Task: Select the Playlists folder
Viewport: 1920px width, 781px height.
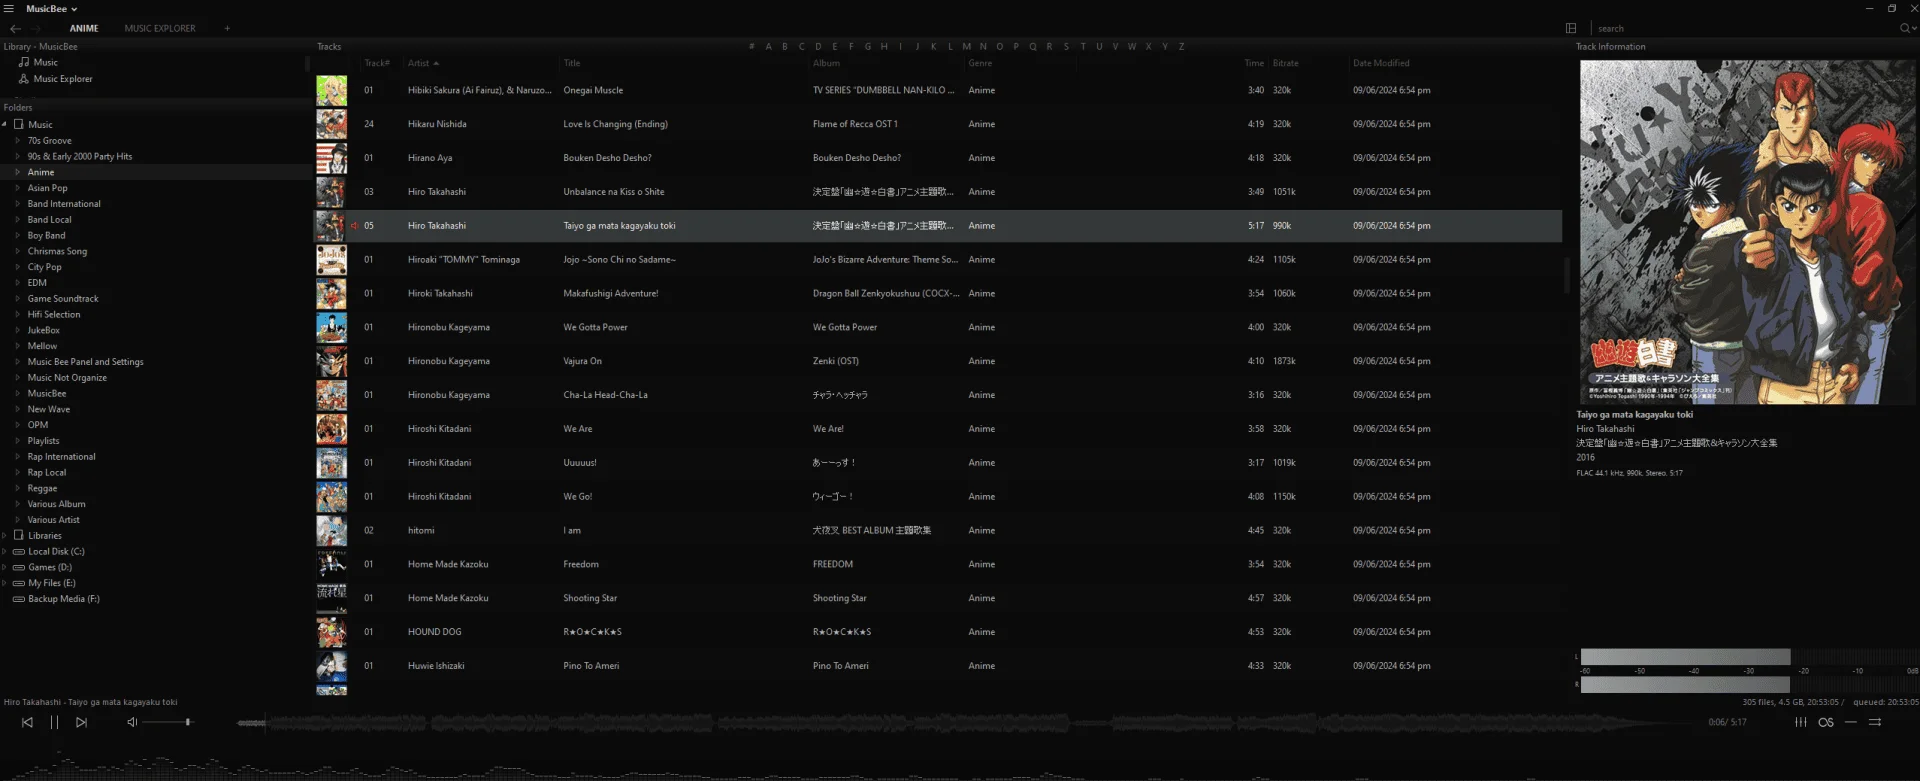Action: [43, 440]
